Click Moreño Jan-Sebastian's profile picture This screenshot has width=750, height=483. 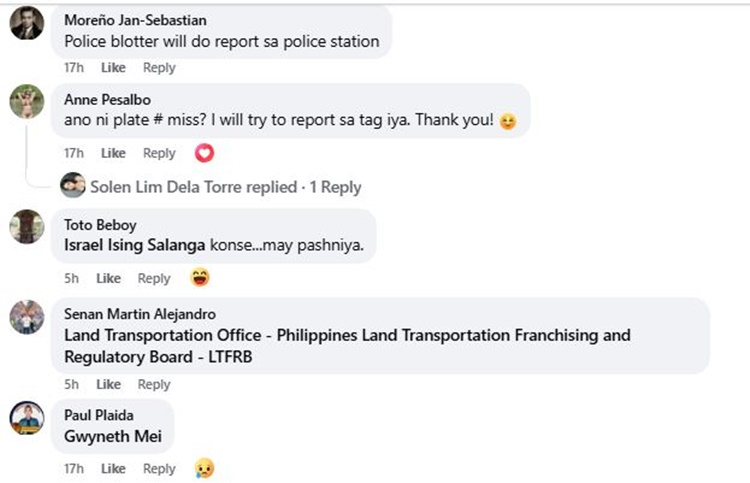pos(27,23)
